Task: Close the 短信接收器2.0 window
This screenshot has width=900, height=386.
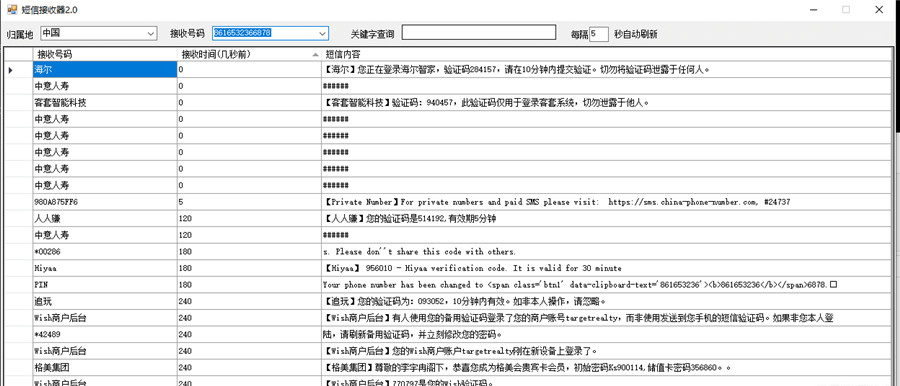Action: tap(879, 9)
